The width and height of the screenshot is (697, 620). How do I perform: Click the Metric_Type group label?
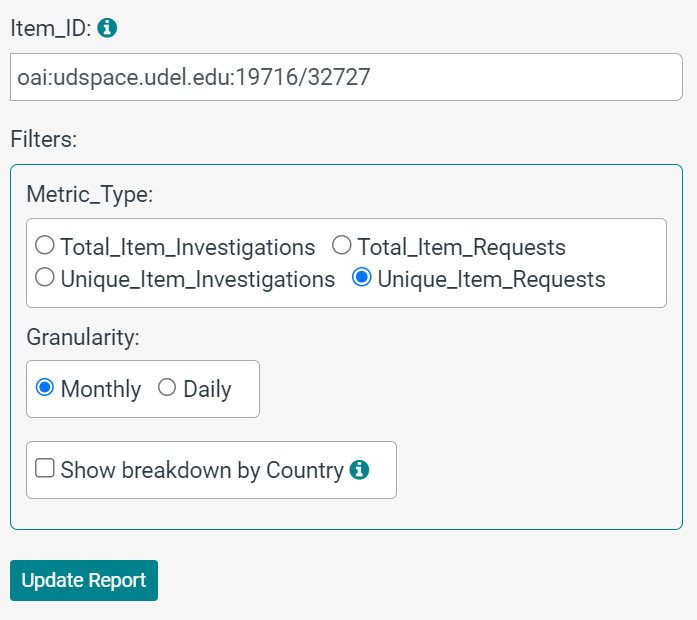click(x=89, y=193)
